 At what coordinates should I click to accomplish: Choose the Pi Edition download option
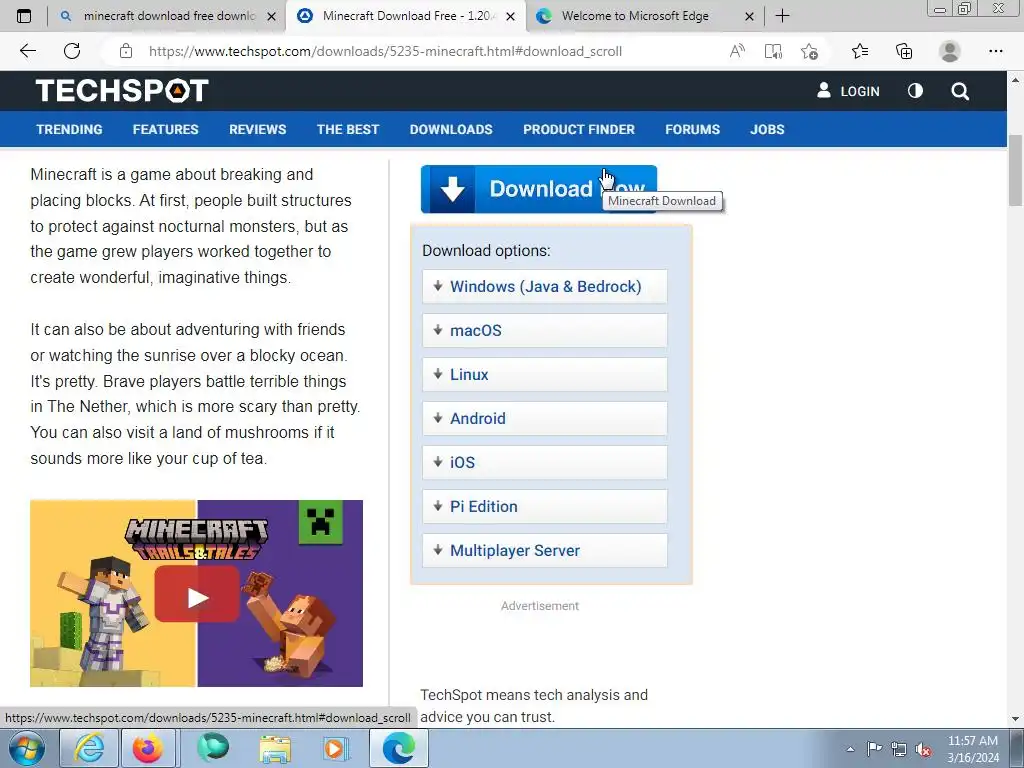pyautogui.click(x=545, y=507)
